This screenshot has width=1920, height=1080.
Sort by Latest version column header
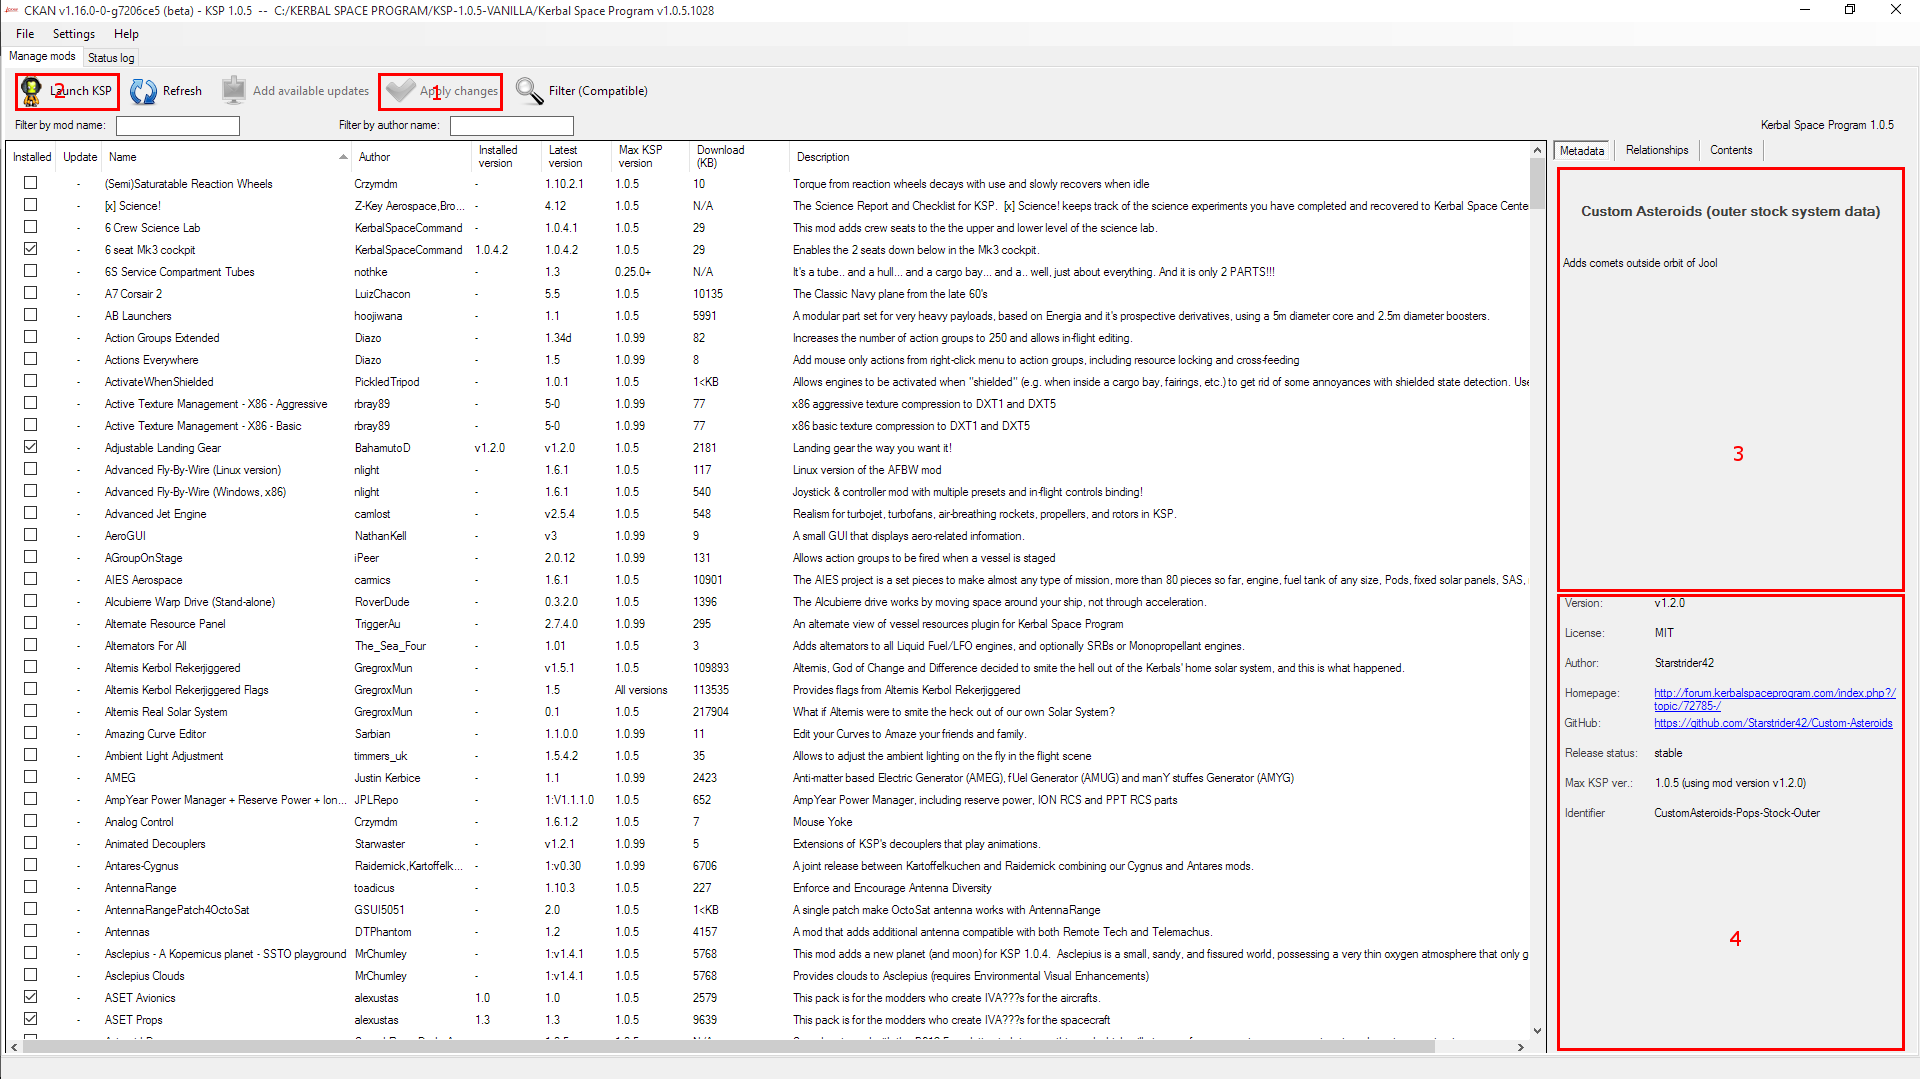[x=576, y=157]
